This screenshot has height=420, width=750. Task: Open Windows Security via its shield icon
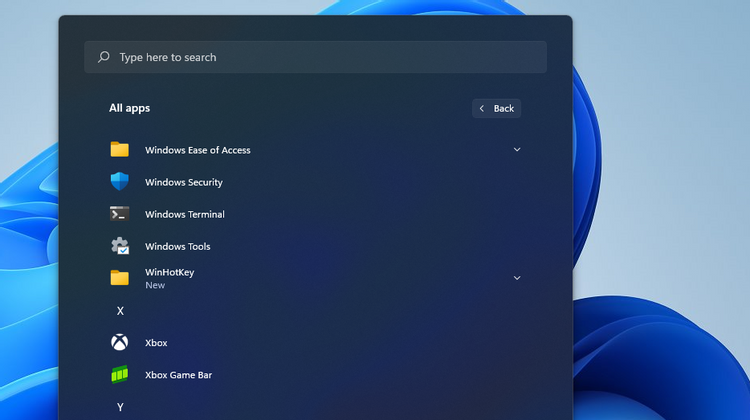pyautogui.click(x=120, y=182)
